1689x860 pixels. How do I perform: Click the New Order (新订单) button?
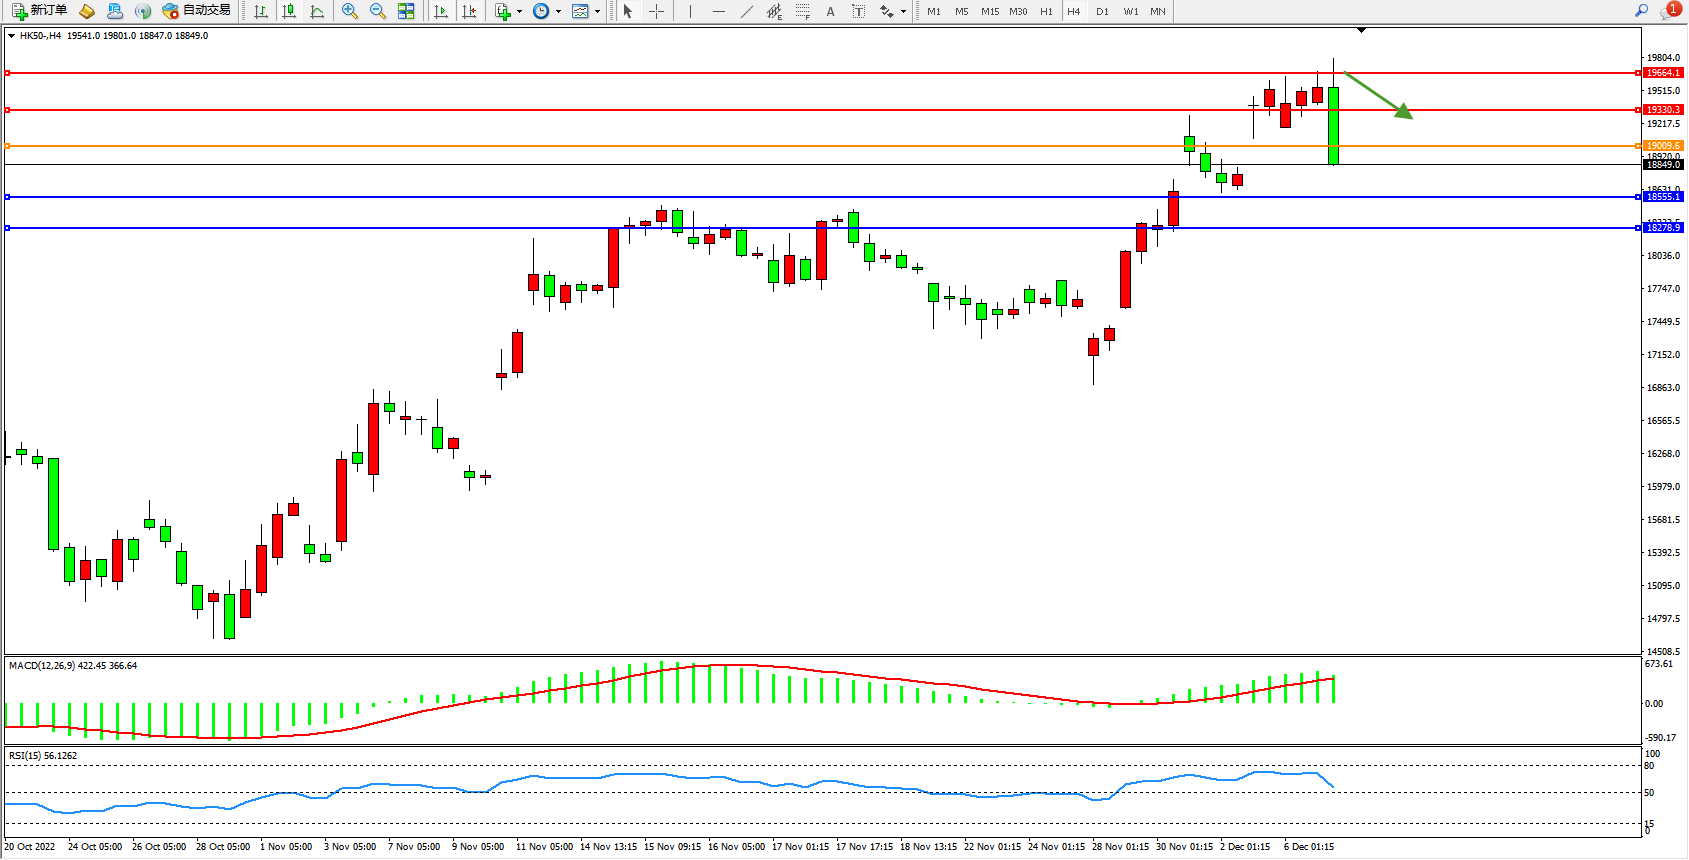(40, 11)
